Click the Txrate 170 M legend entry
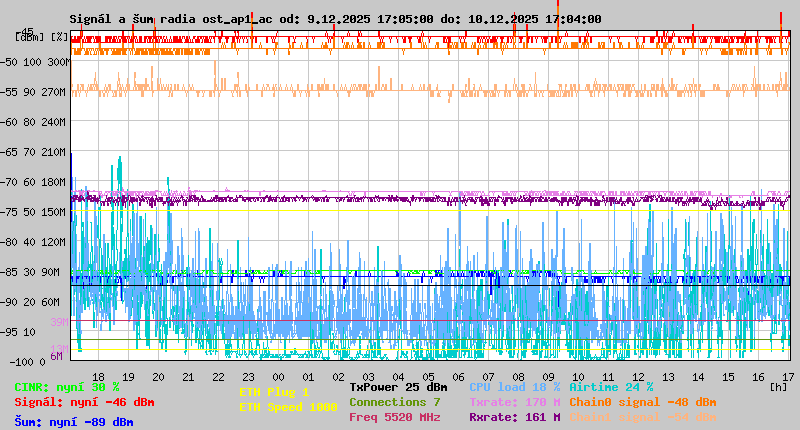This screenshot has height=430, width=800. click(514, 402)
